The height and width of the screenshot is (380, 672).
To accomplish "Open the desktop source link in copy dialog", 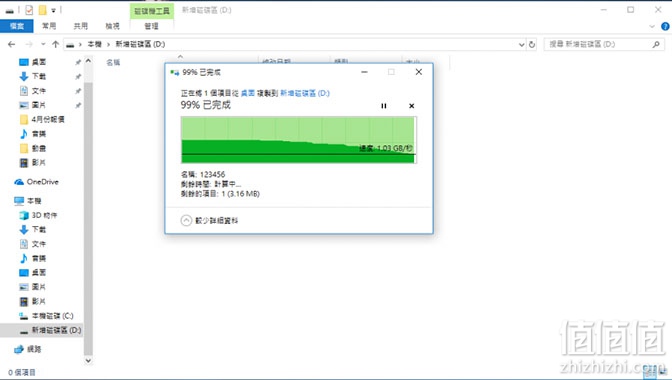I will pos(248,93).
